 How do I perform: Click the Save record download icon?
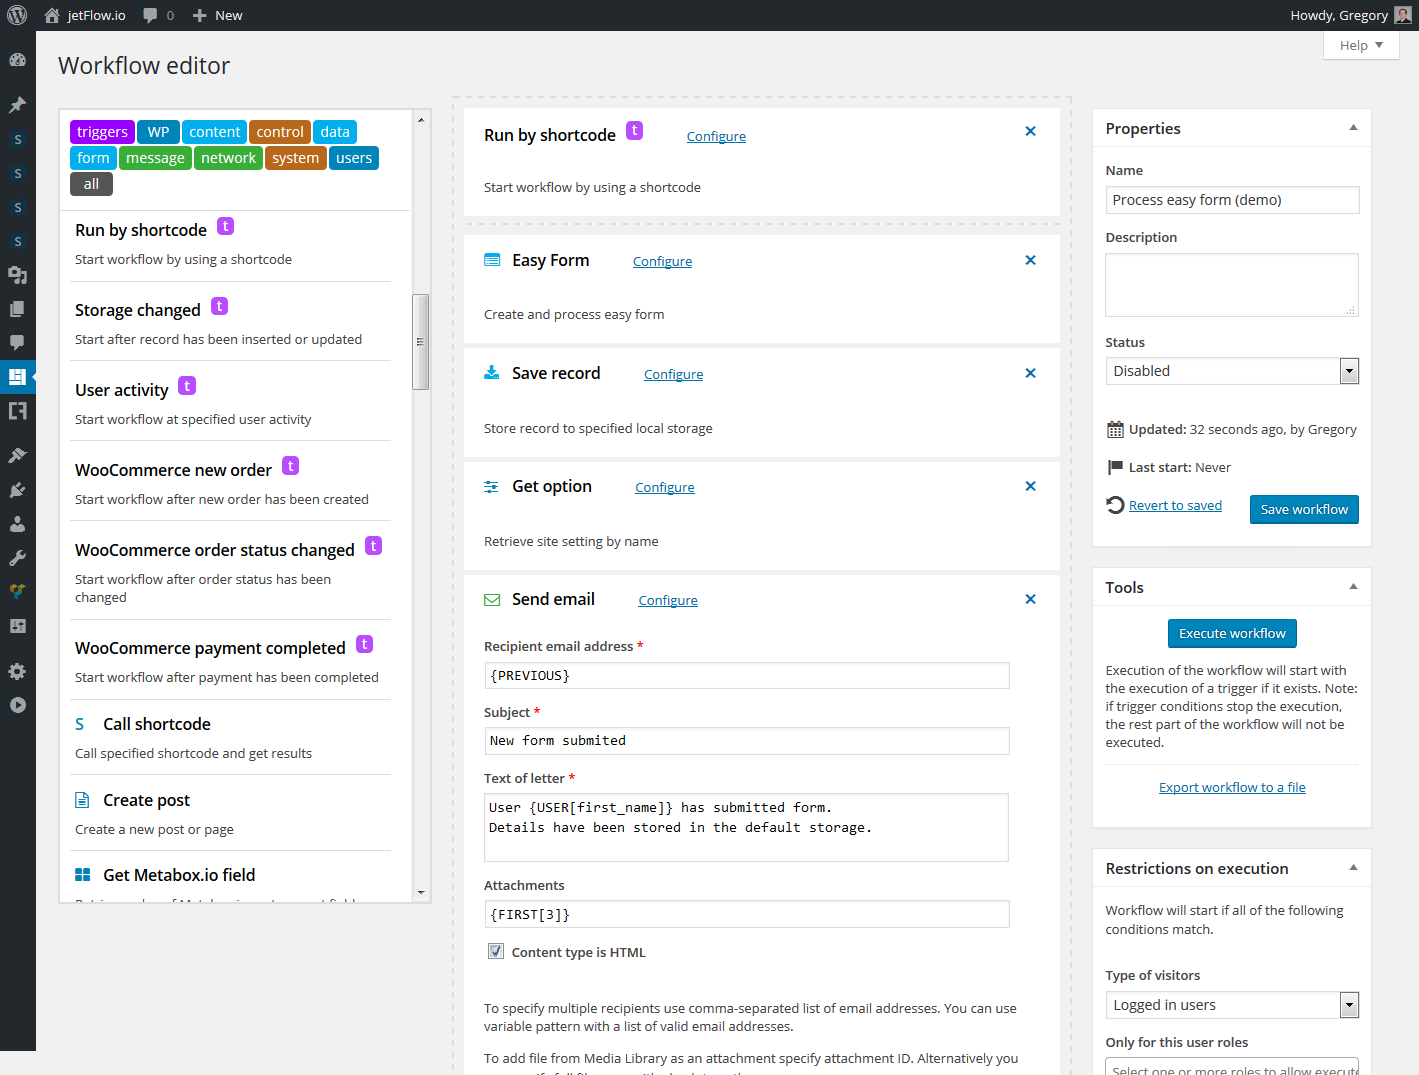pos(492,373)
